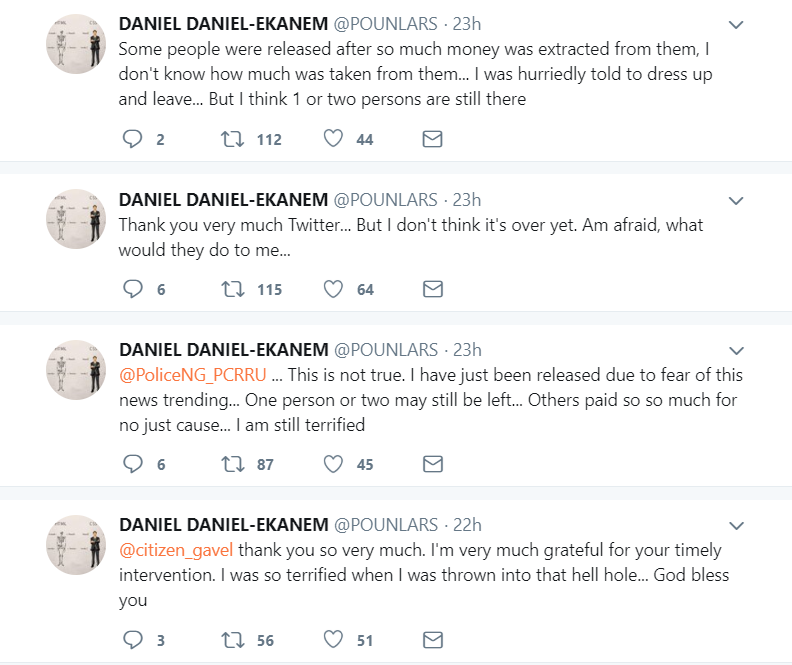Reply to the @PoliceNG_PCRRU tweet

tap(132, 464)
